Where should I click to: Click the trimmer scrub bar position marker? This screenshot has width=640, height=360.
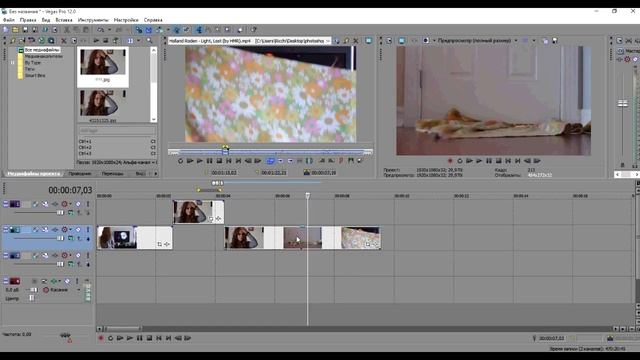[x=225, y=150]
